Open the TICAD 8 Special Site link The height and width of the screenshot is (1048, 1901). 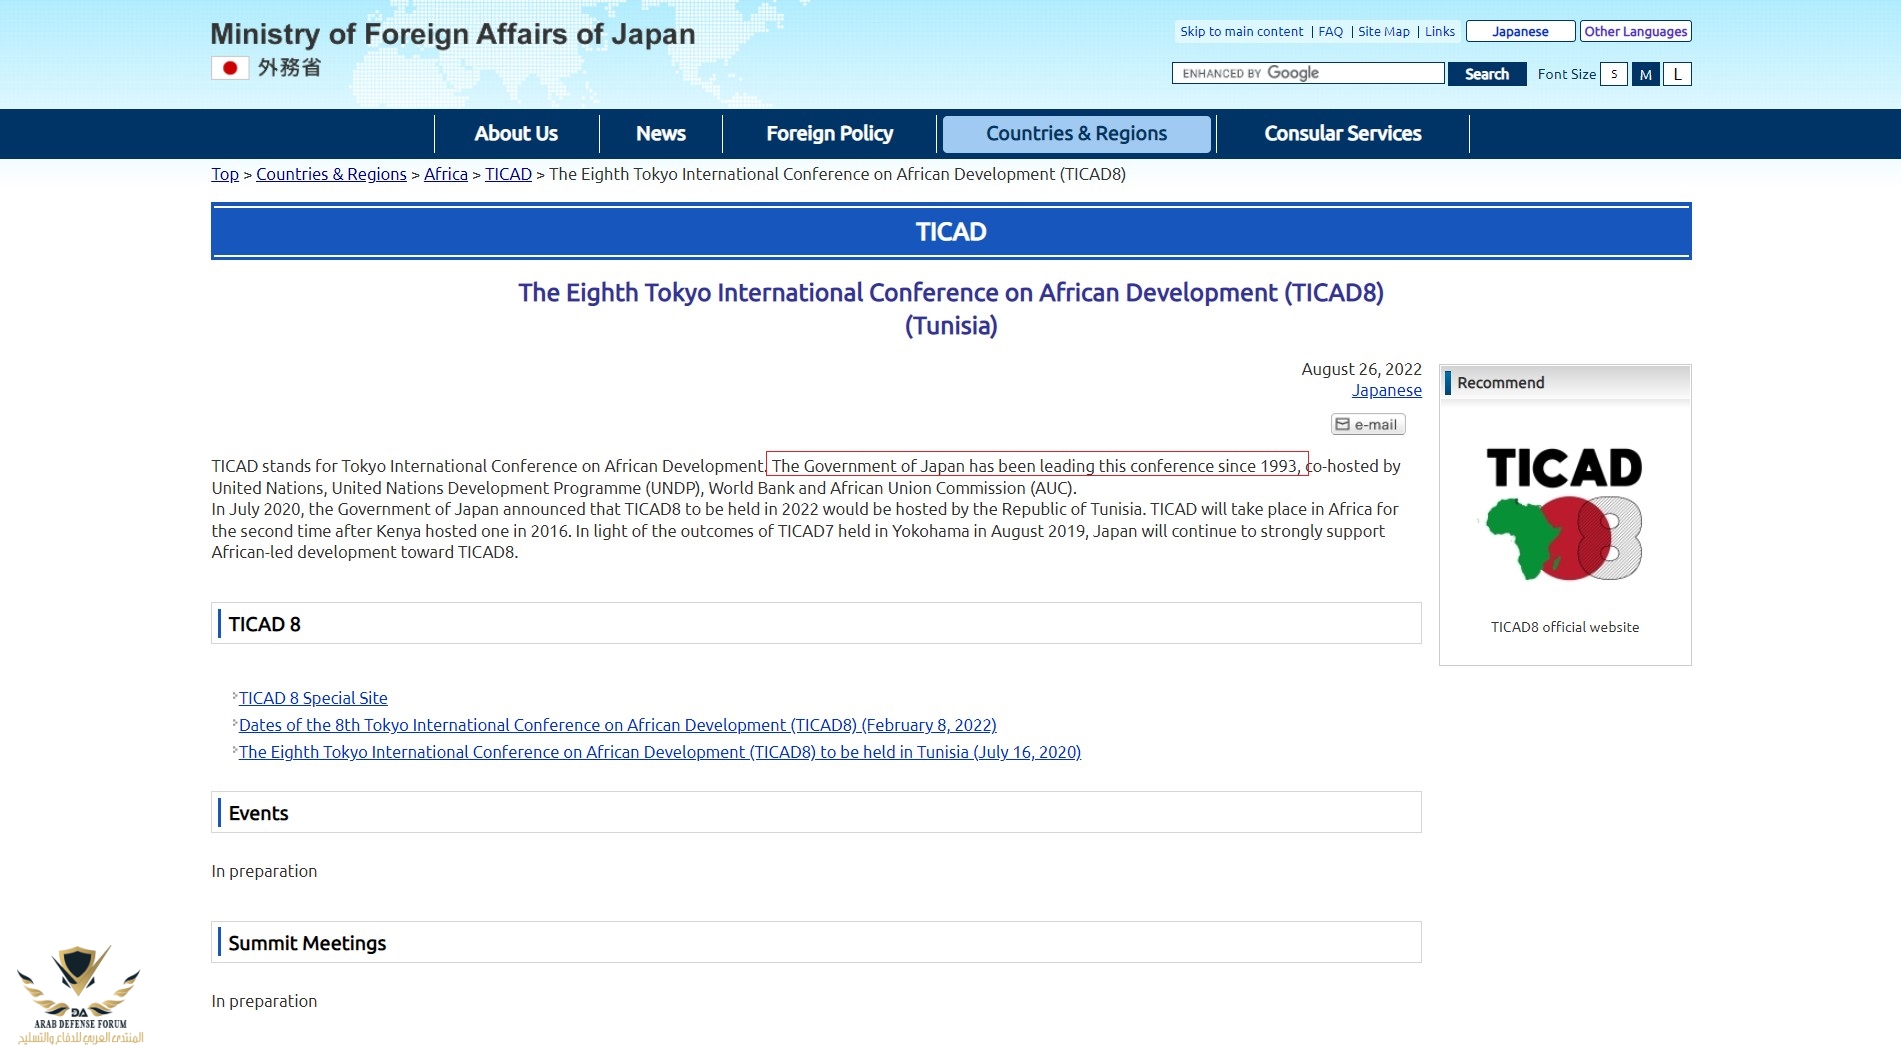[313, 698]
